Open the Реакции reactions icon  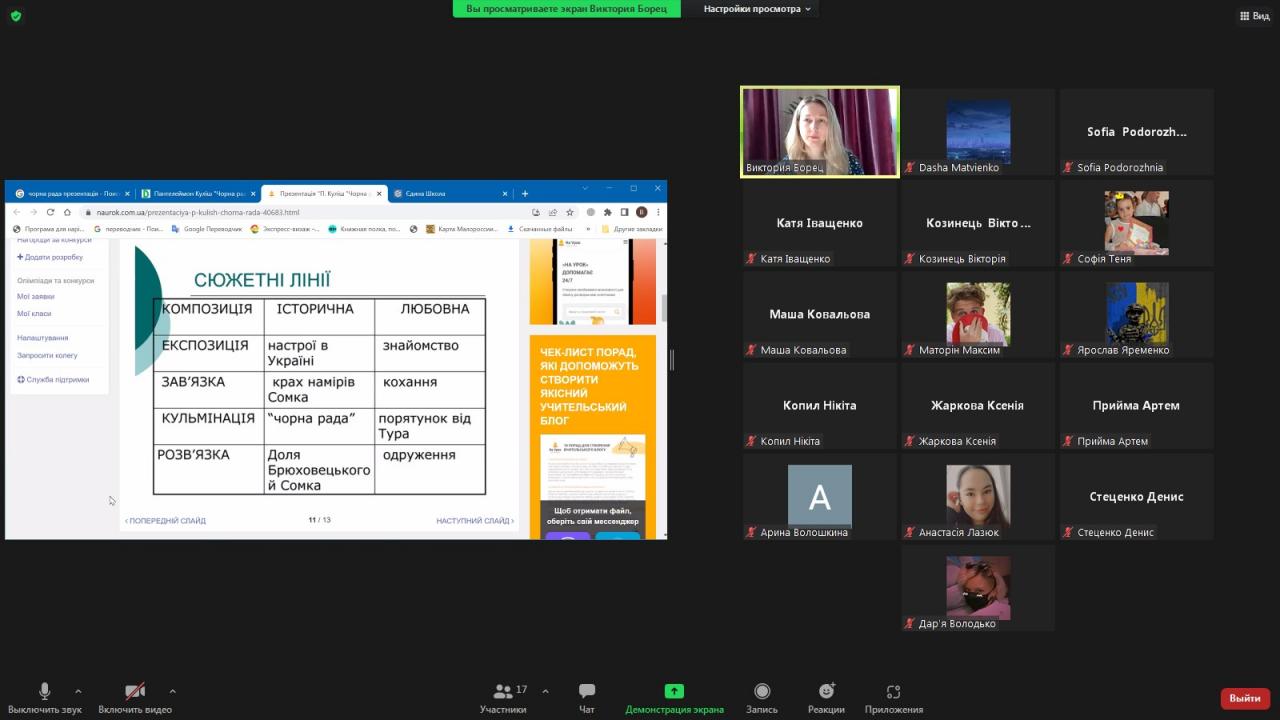tap(826, 692)
